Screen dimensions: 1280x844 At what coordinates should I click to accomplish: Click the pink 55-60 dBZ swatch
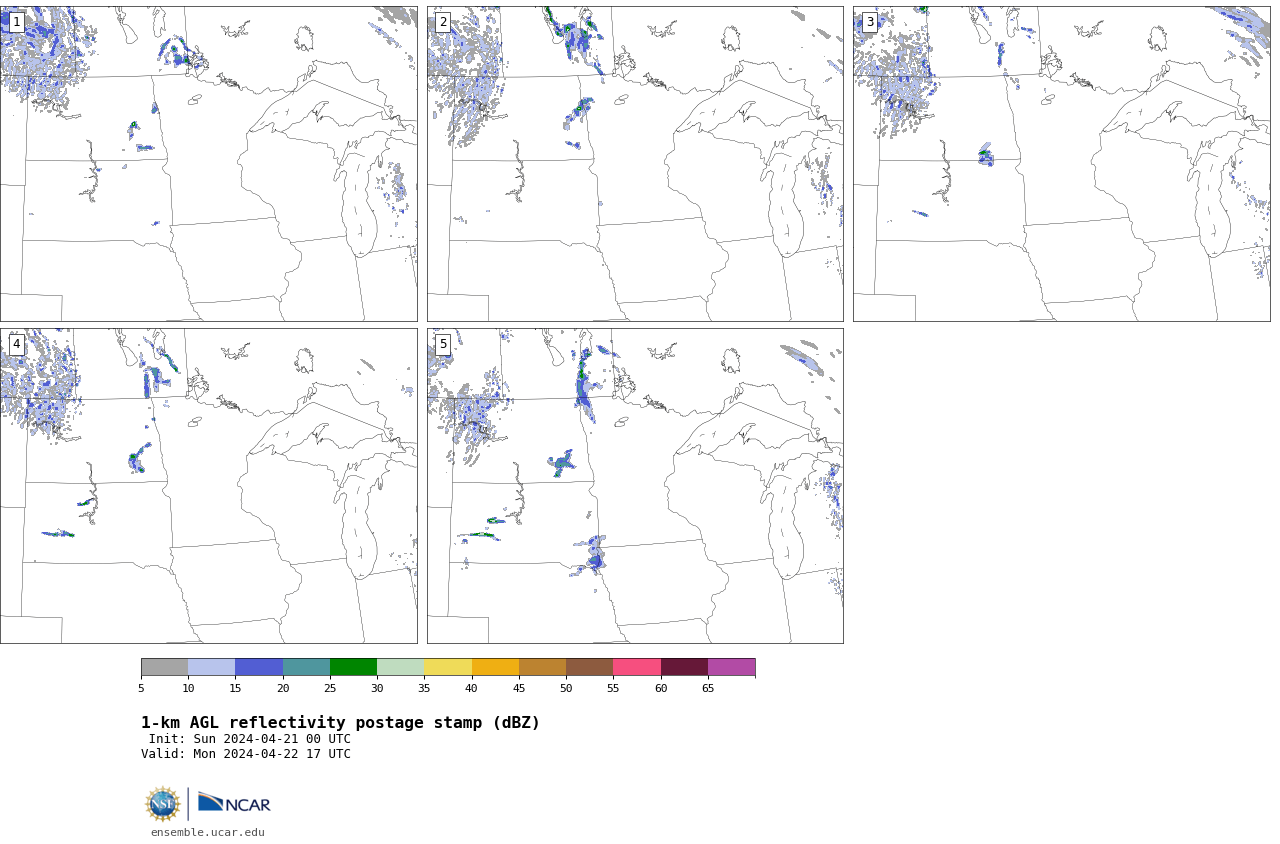pyautogui.click(x=637, y=667)
